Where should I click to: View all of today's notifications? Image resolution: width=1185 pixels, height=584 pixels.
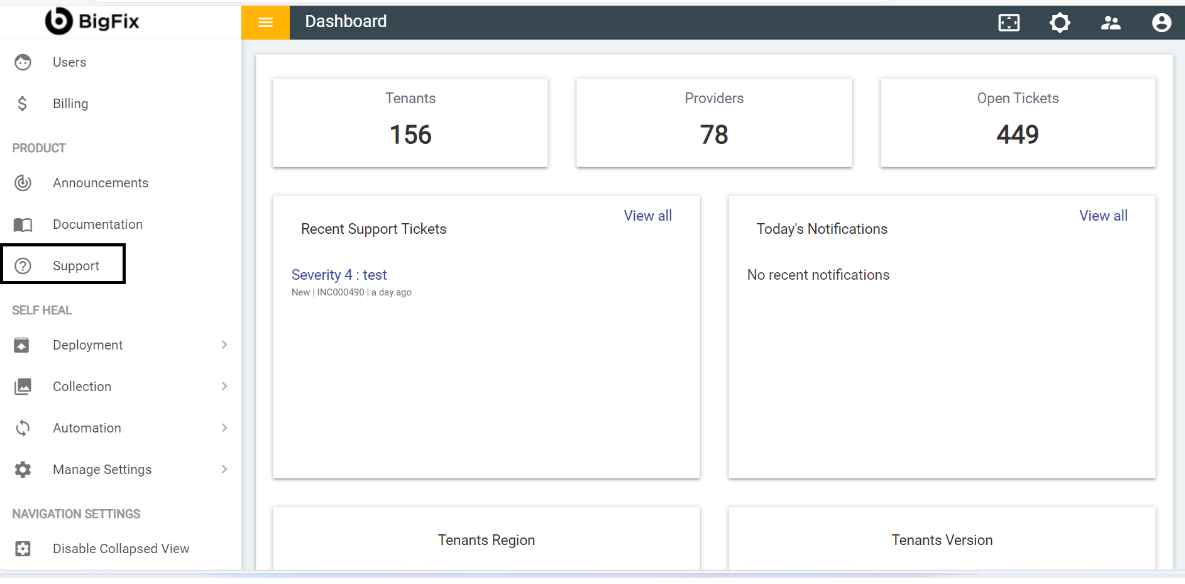point(1103,216)
